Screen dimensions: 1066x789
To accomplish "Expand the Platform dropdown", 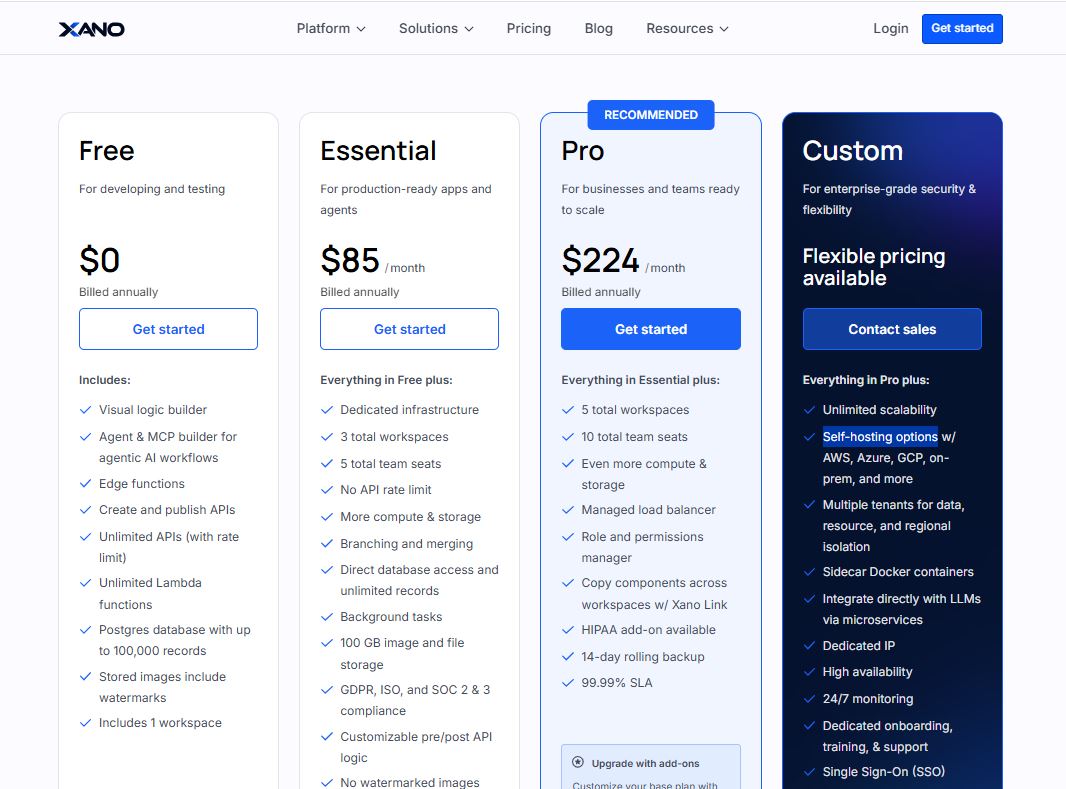I will 331,29.
